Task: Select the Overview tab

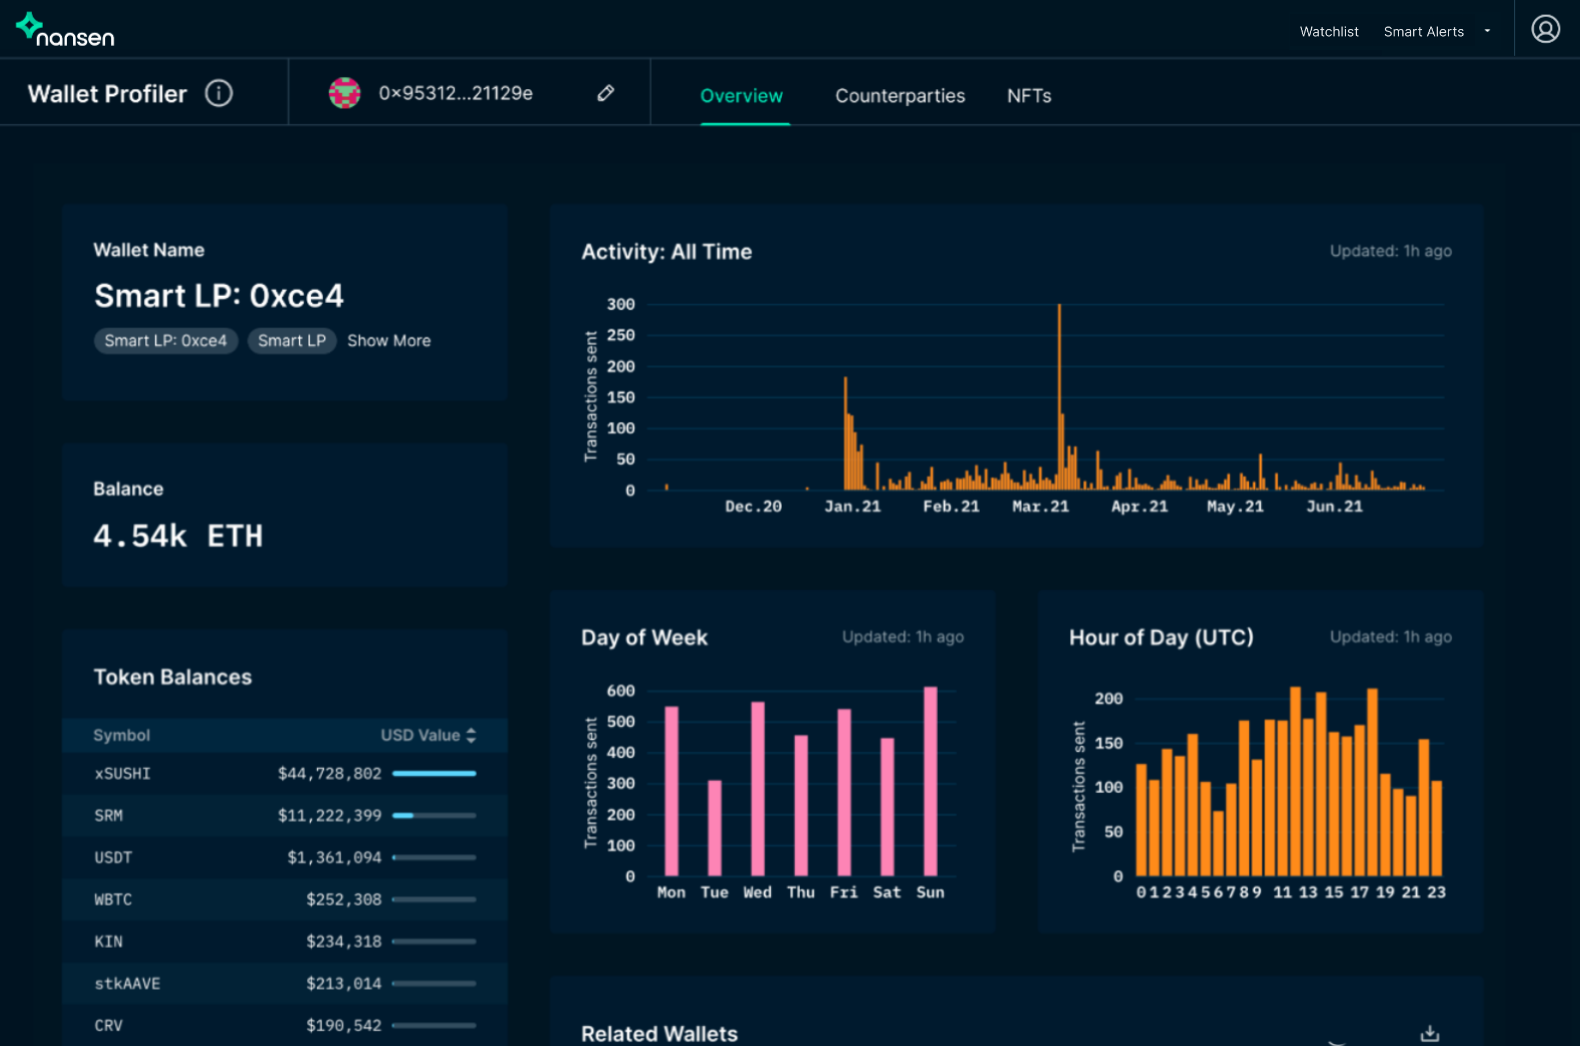Action: point(741,96)
